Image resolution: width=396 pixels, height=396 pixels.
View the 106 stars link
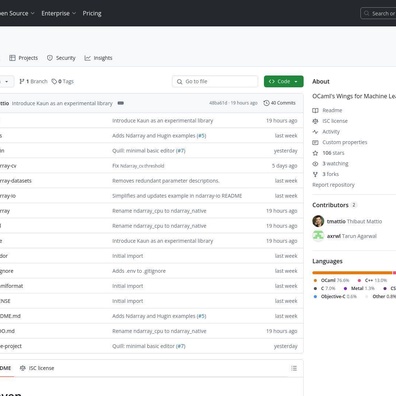[333, 153]
